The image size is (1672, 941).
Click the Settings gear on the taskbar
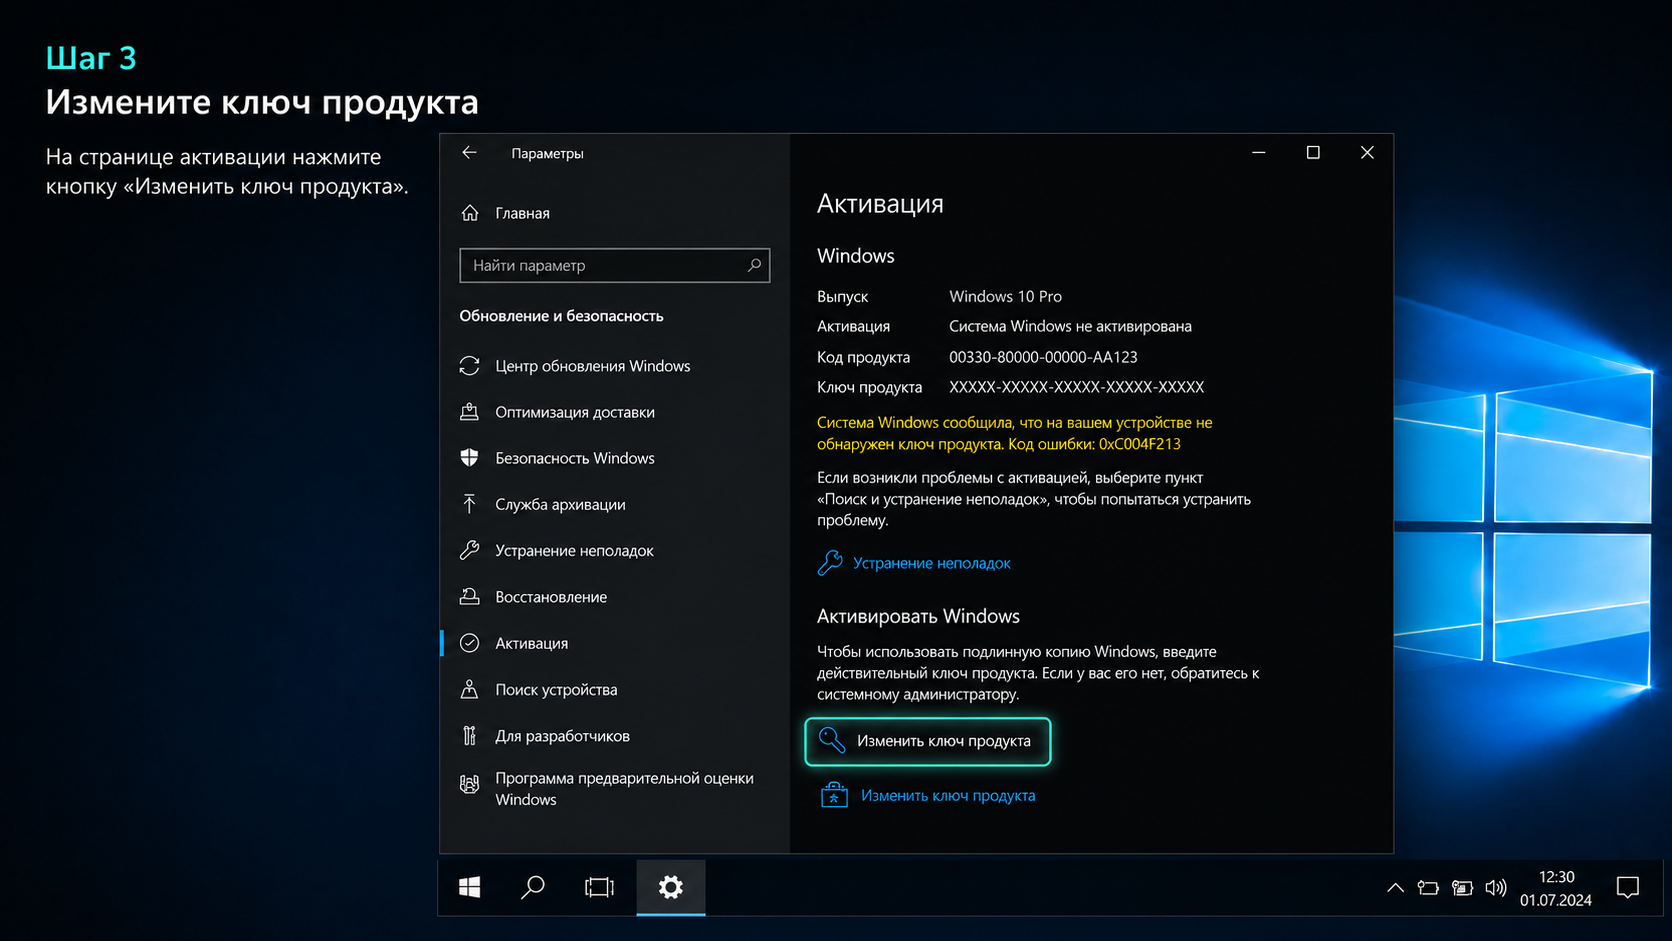click(x=671, y=887)
